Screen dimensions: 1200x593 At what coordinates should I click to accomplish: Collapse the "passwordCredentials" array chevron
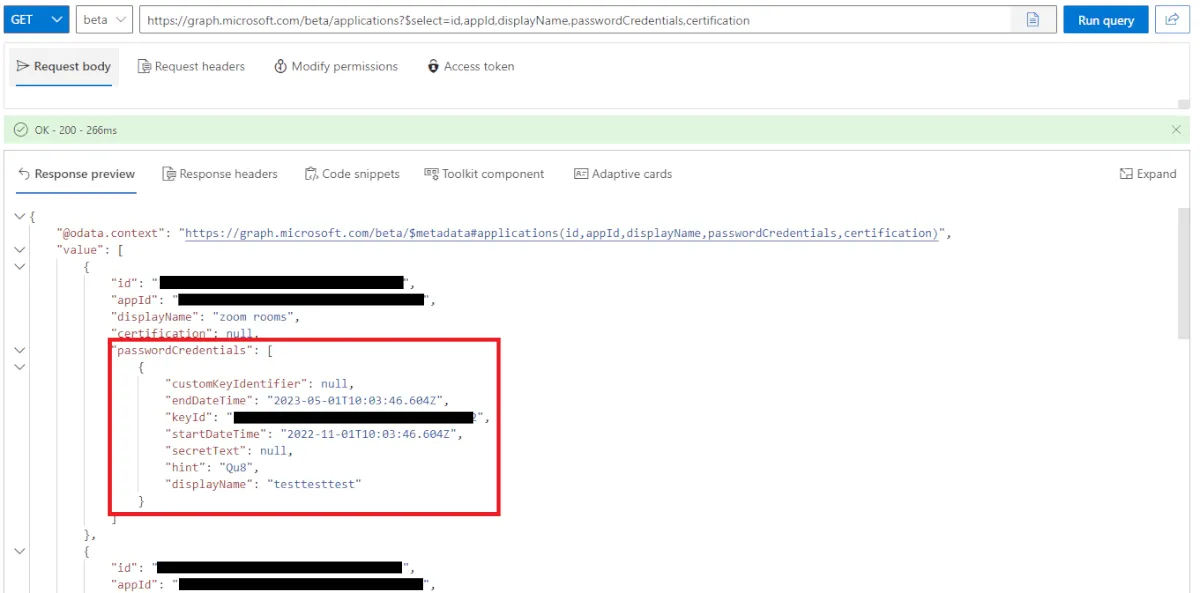coord(20,351)
